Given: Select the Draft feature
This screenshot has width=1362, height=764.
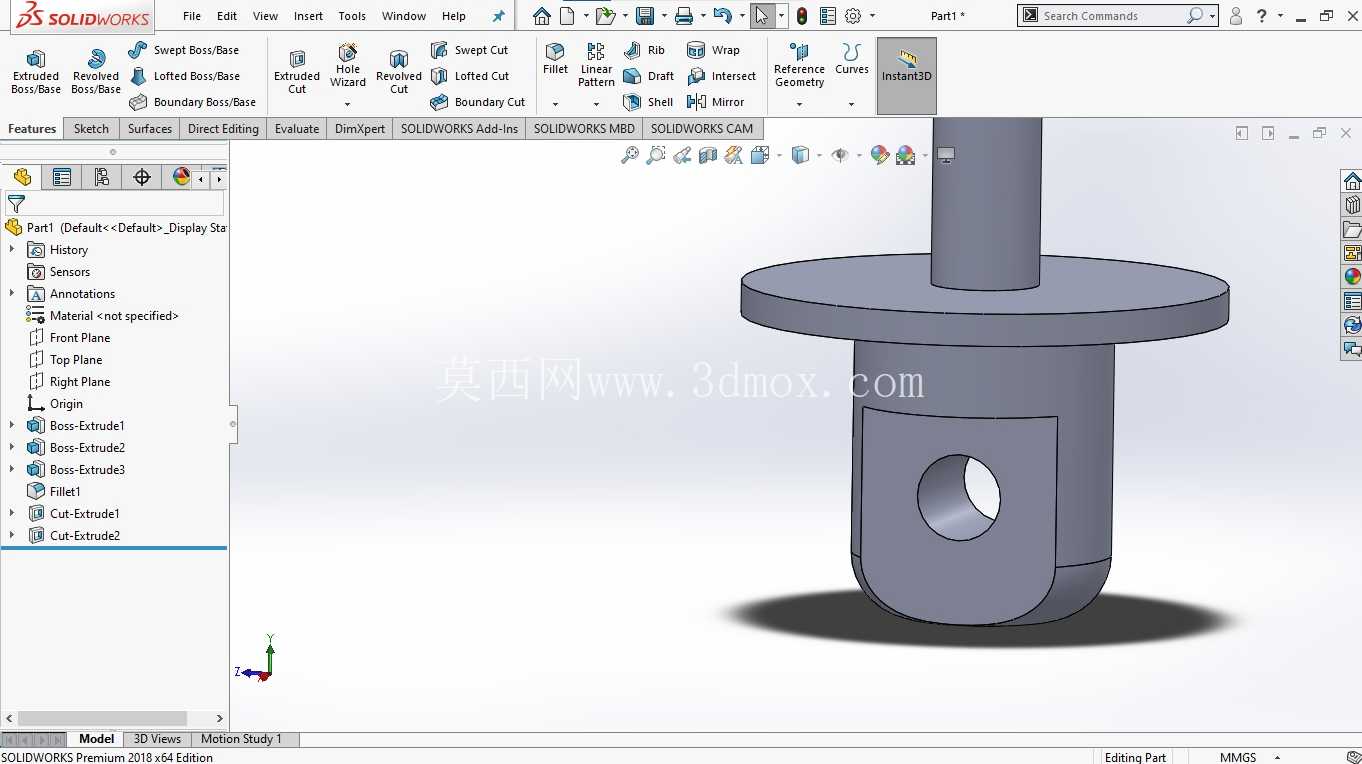Looking at the screenshot, I should click(x=648, y=76).
